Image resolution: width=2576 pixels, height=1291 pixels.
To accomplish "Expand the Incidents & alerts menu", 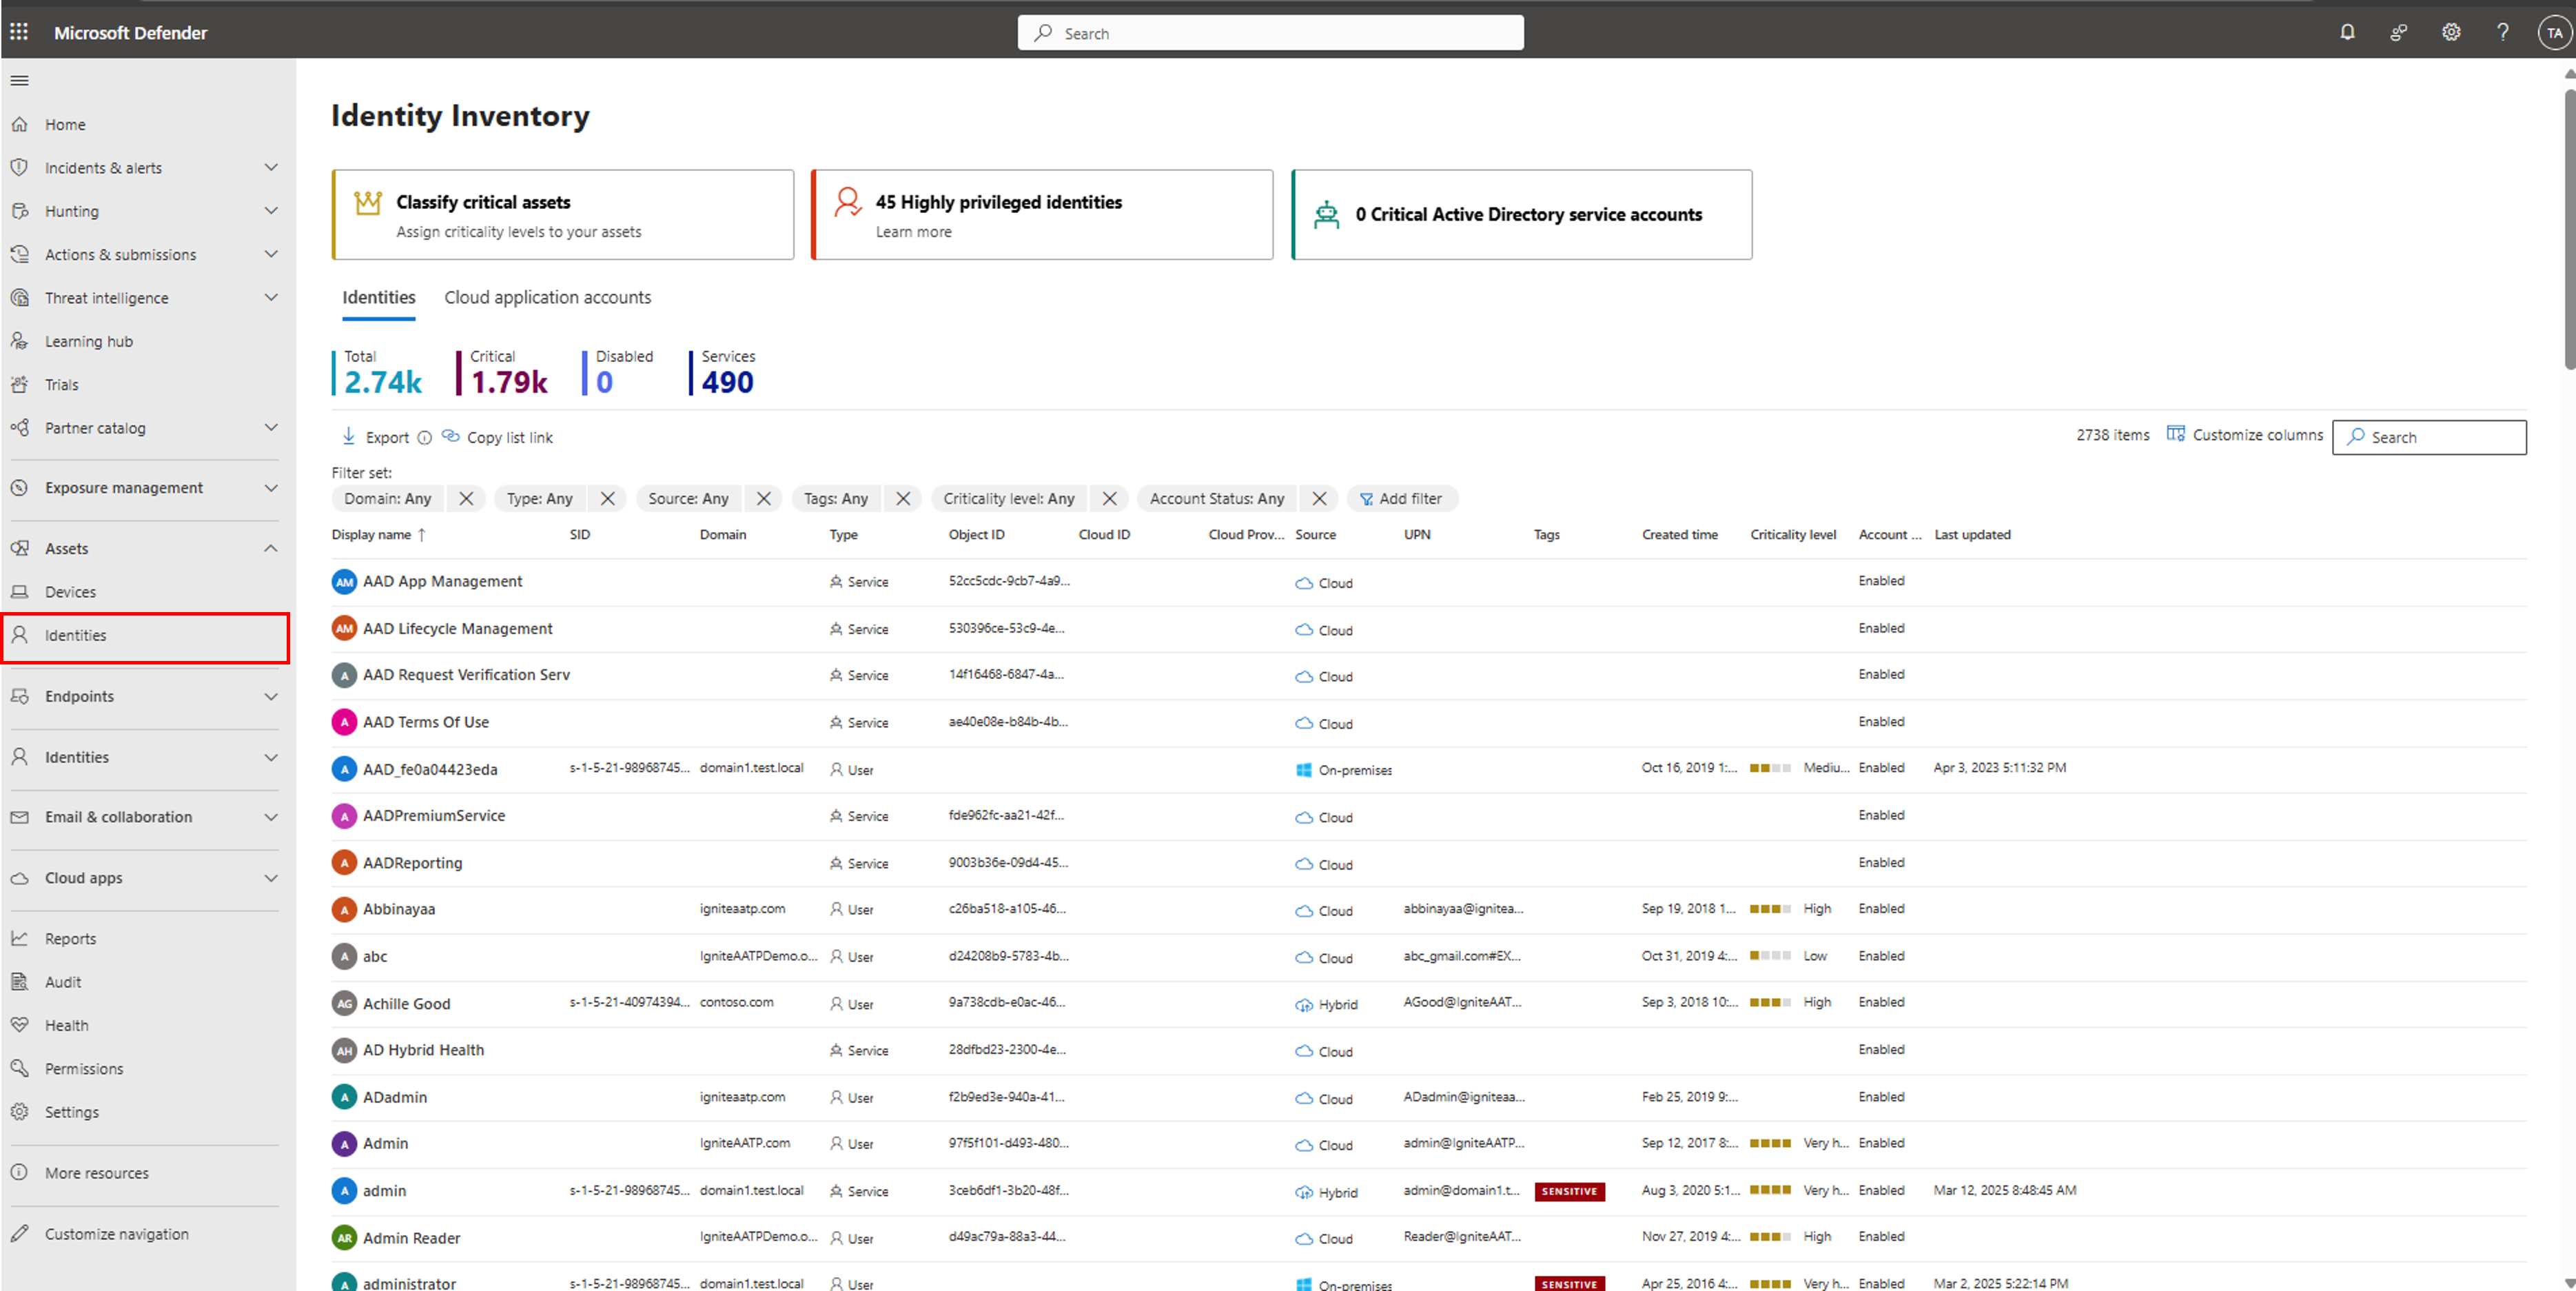I will 271,168.
